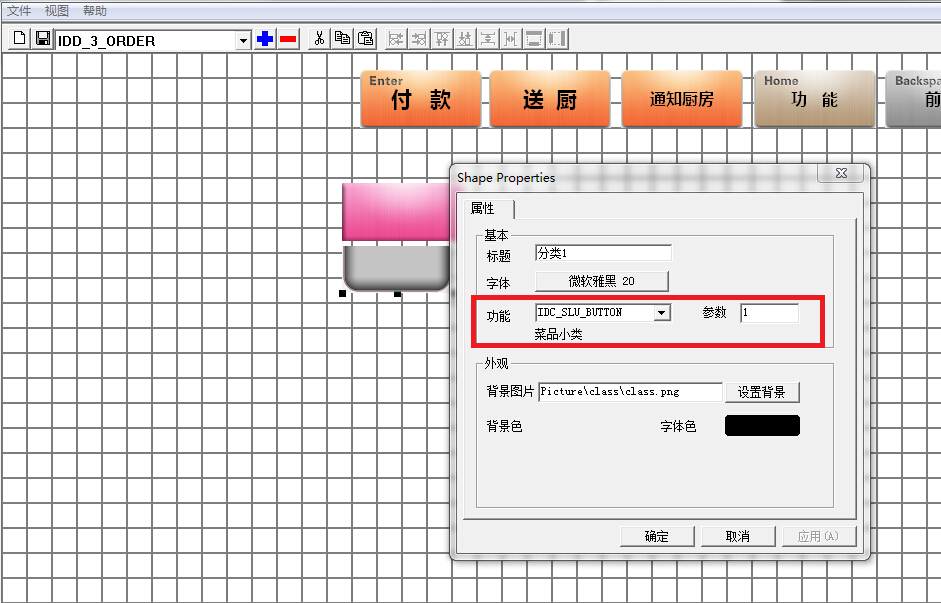Click the 标题 input field showing 分类1

tap(603, 253)
